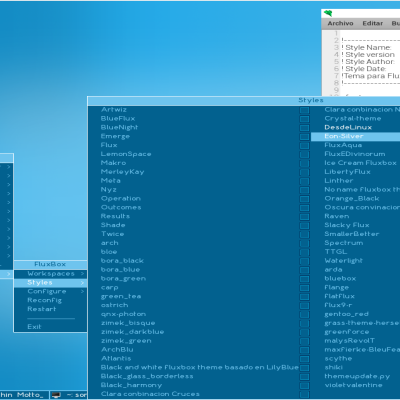Select Black and white fluxbox theme LilyBlue
The width and height of the screenshot is (400, 400).
coord(199,367)
